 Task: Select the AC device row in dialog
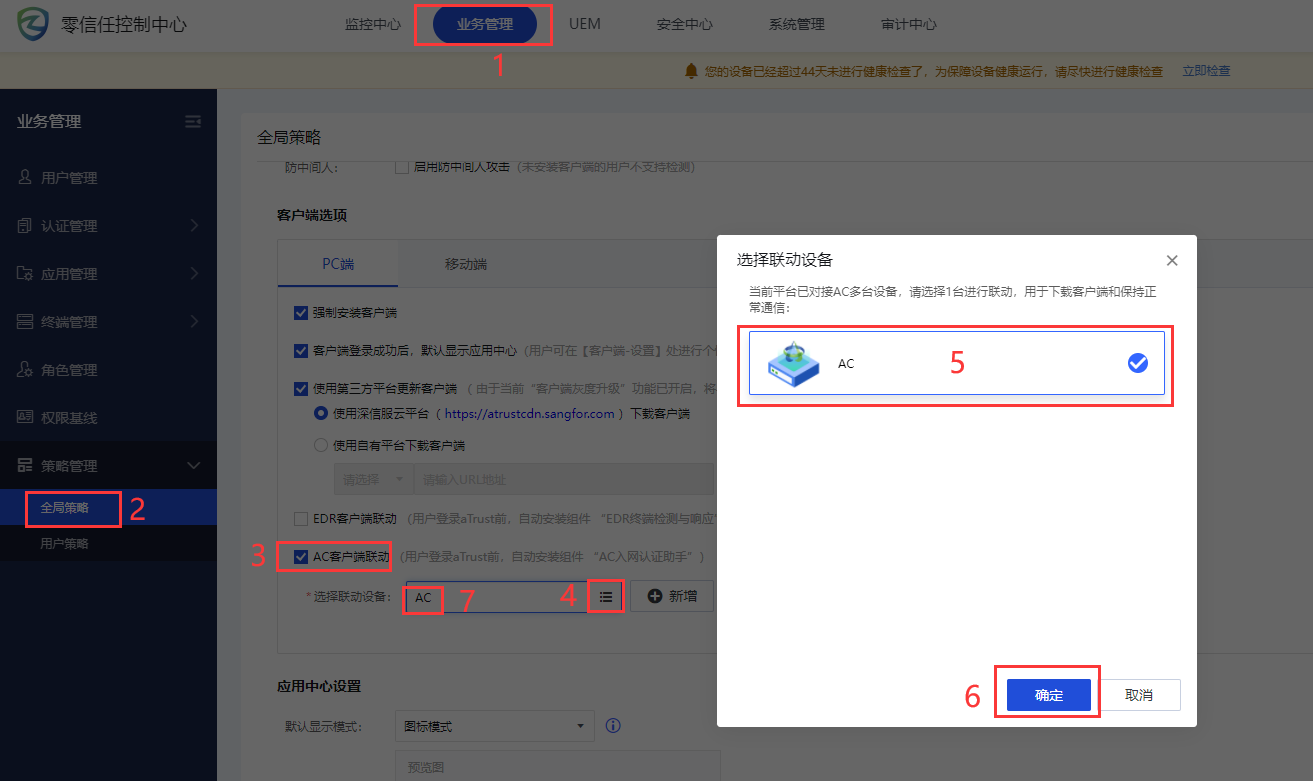957,364
